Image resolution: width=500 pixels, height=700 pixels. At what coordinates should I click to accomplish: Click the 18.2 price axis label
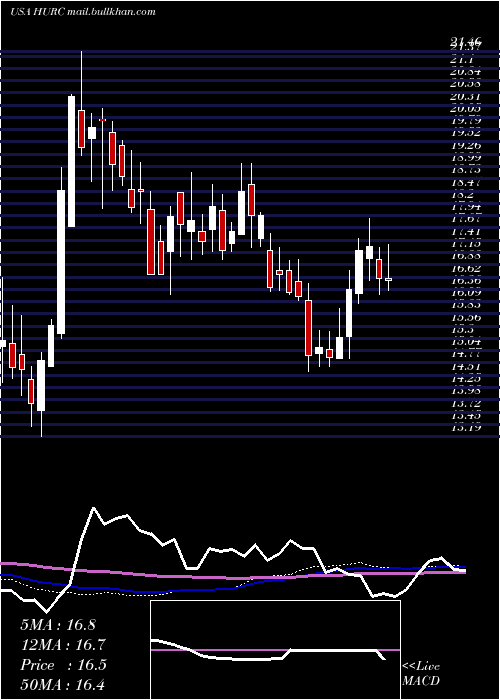[461, 195]
